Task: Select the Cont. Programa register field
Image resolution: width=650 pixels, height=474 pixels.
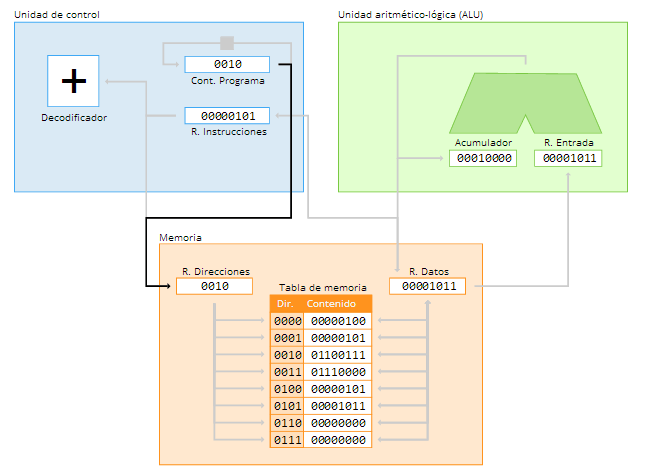Action: coord(227,64)
